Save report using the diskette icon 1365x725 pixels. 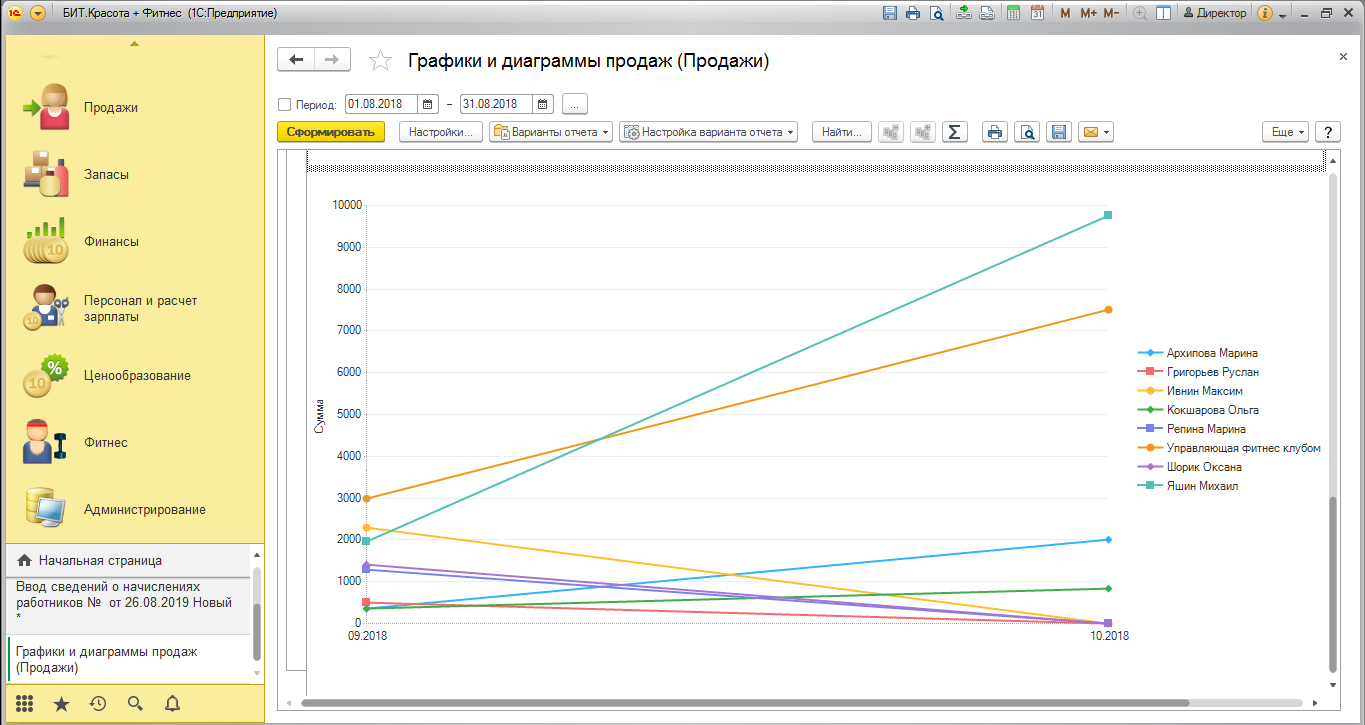(1059, 132)
